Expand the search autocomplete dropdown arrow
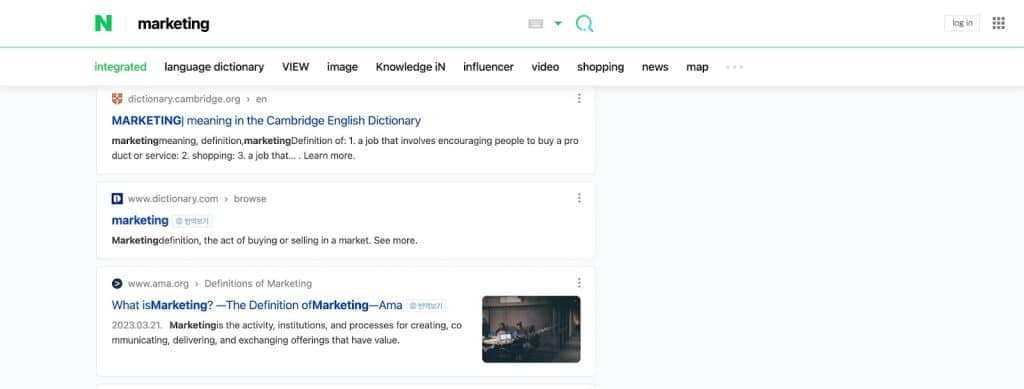Screen dimensions: 1024x389 coord(558,24)
